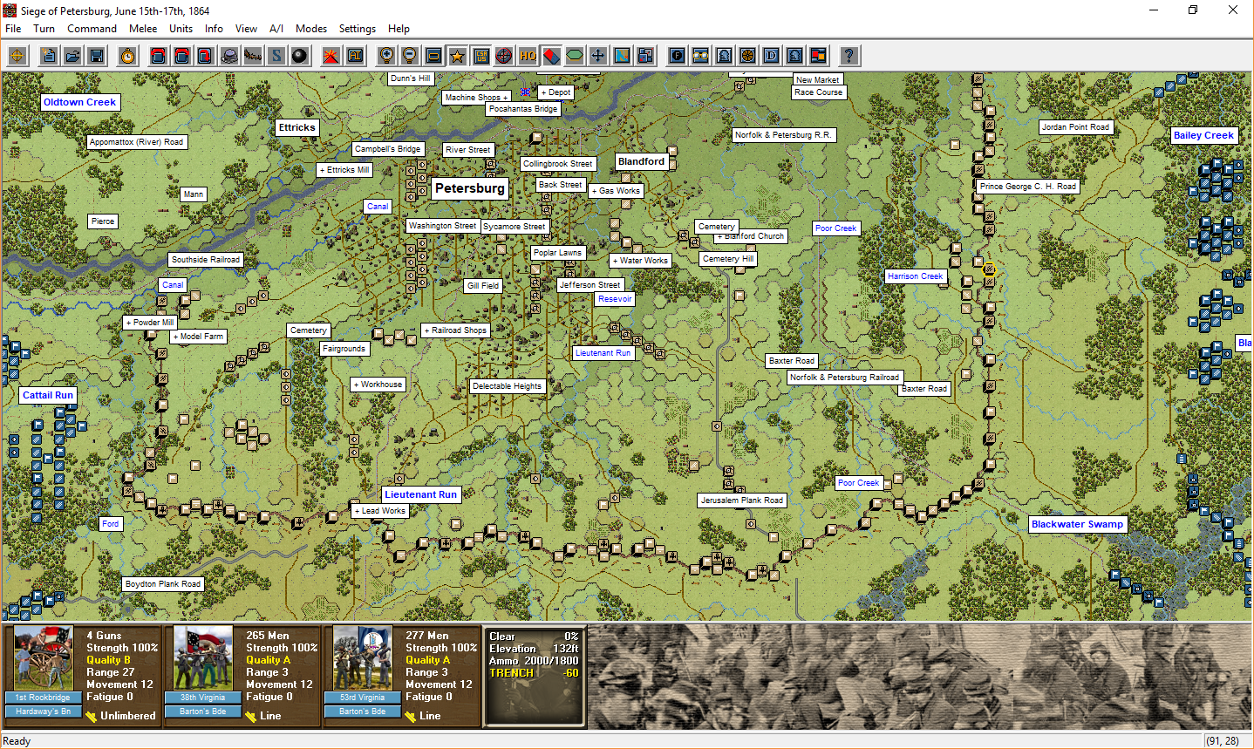This screenshot has width=1254, height=749.
Task: Open the A/I menu
Action: (x=276, y=29)
